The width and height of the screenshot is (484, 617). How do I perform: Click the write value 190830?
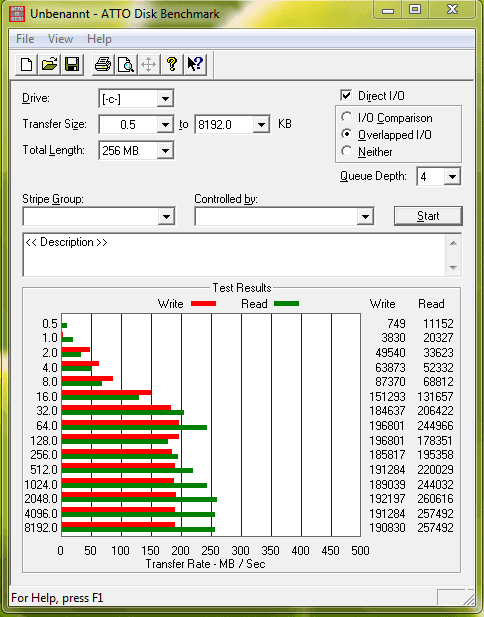point(387,528)
